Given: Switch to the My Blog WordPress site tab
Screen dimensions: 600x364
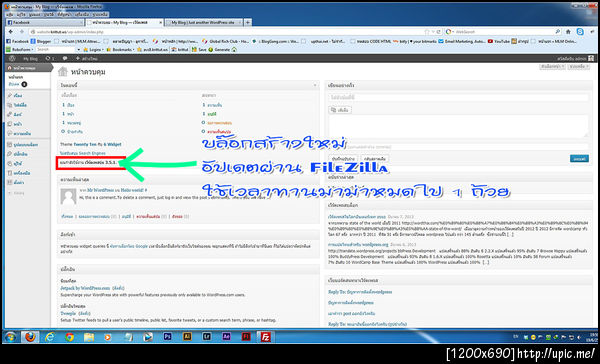Looking at the screenshot, I should pyautogui.click(x=204, y=23).
